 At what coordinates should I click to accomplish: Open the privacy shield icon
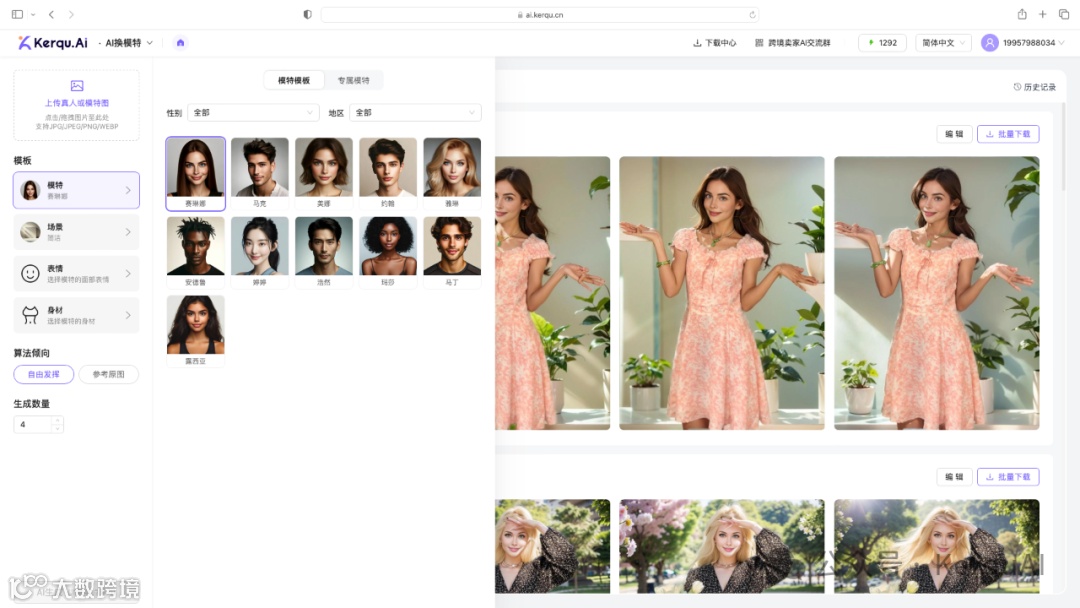click(307, 14)
